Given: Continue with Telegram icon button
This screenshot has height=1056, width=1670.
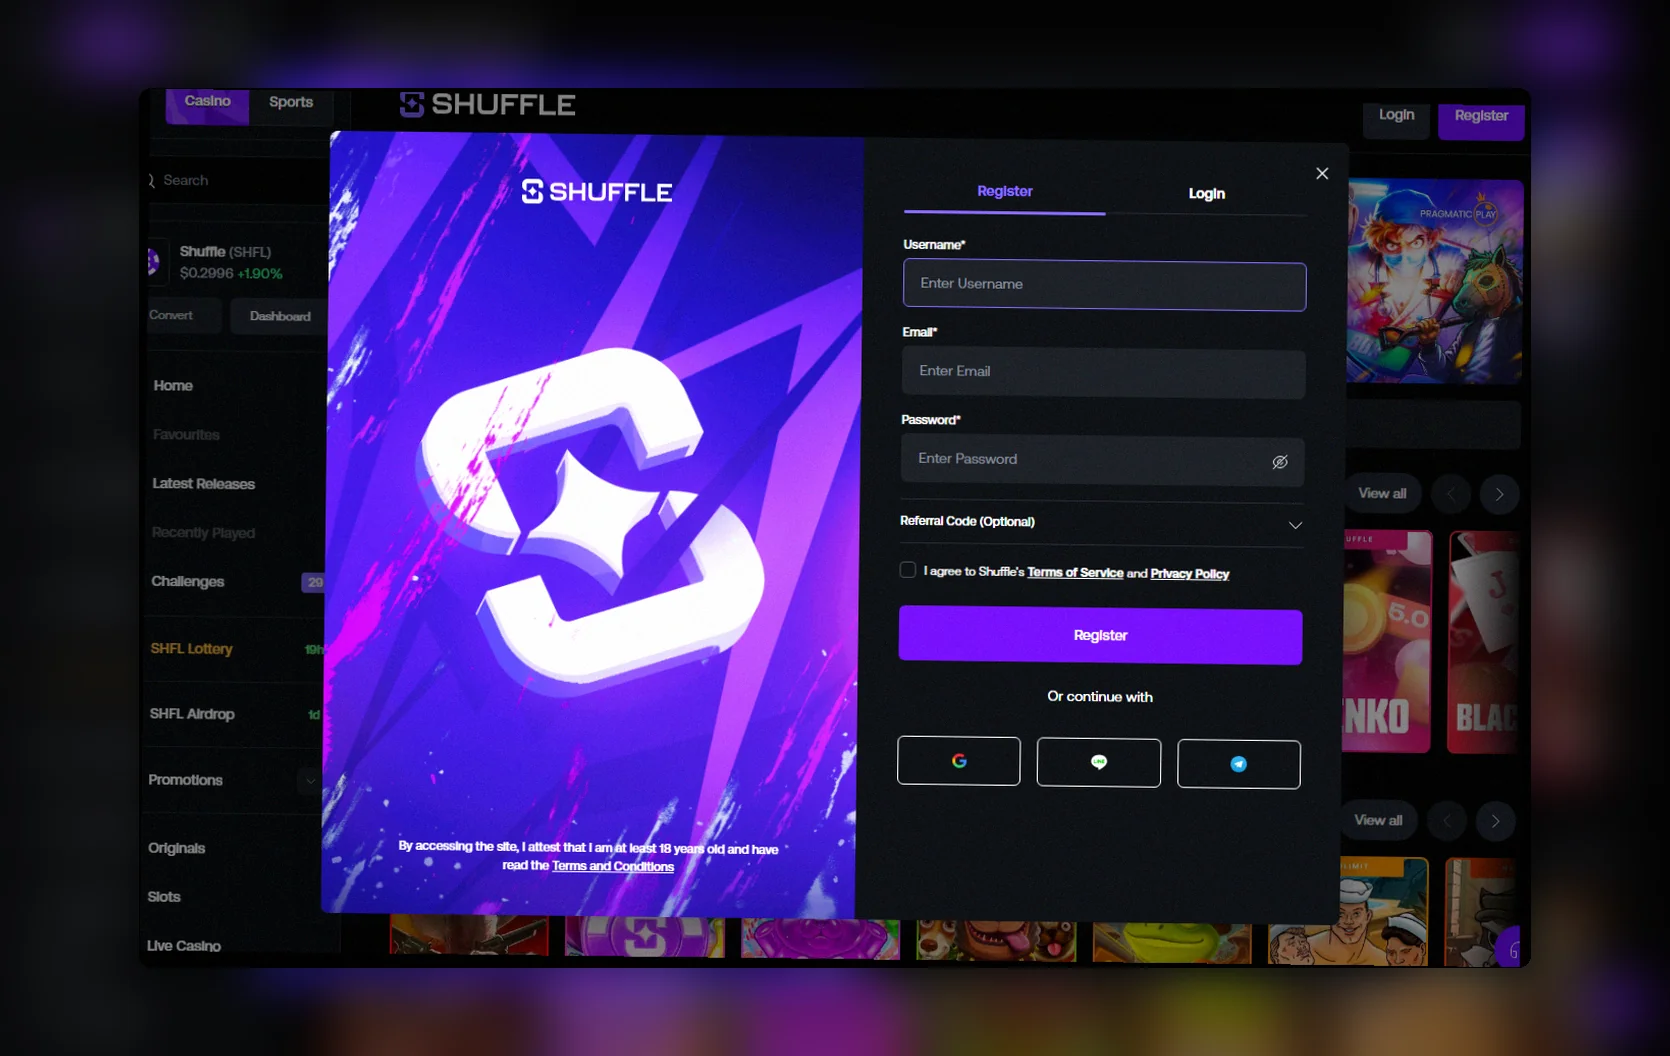Looking at the screenshot, I should coord(1238,764).
